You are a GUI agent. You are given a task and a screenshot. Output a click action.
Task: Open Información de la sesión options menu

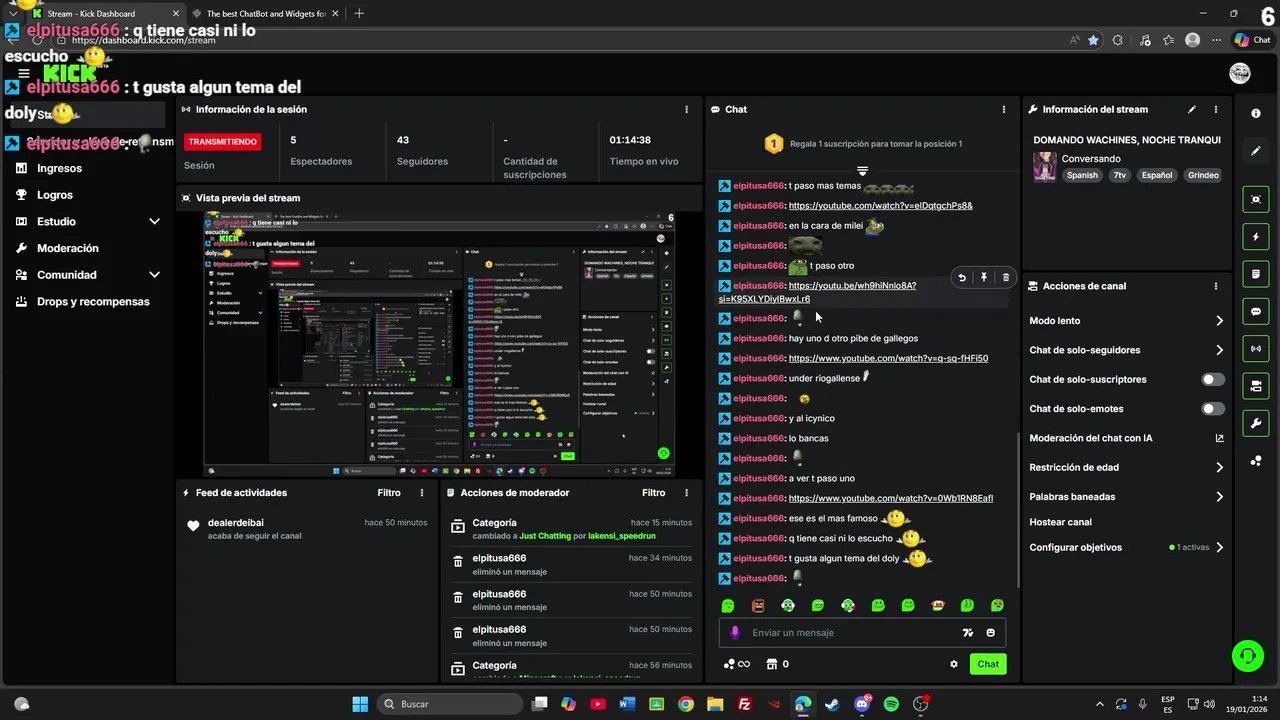686,109
